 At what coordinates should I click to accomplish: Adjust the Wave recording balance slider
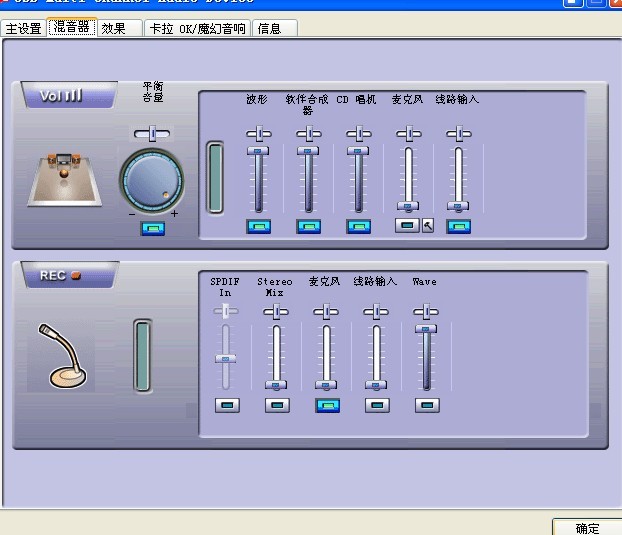pos(426,311)
